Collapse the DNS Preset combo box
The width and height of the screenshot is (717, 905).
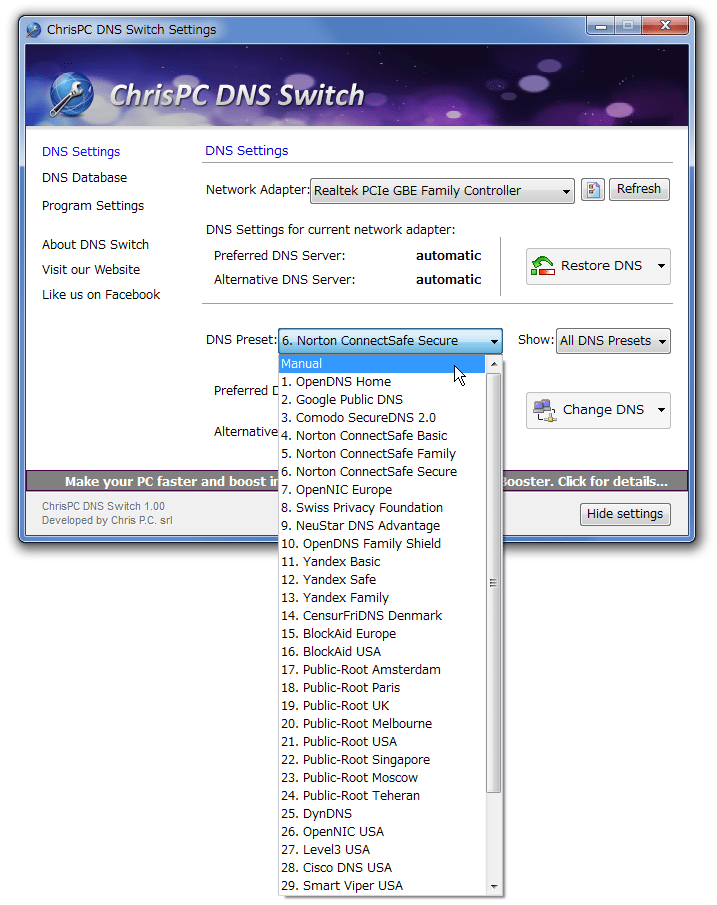[390, 341]
